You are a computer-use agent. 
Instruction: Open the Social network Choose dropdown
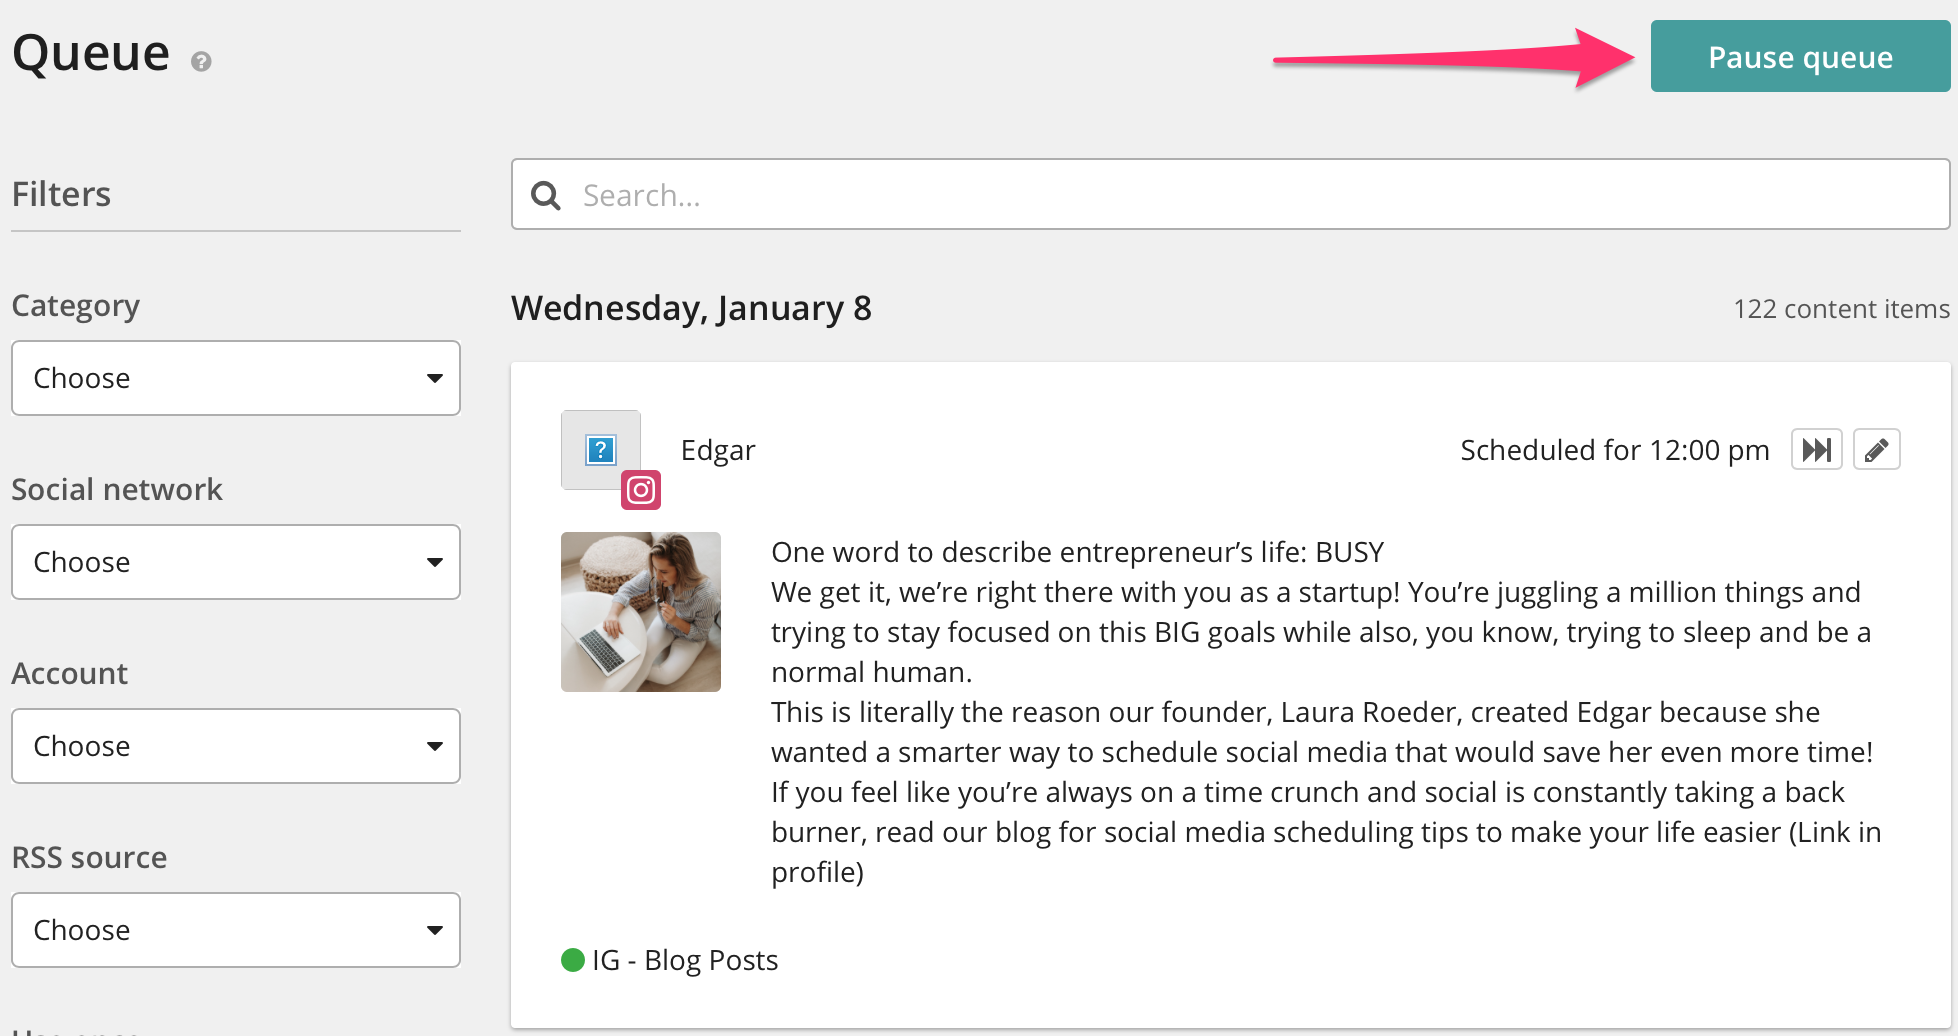pos(235,562)
